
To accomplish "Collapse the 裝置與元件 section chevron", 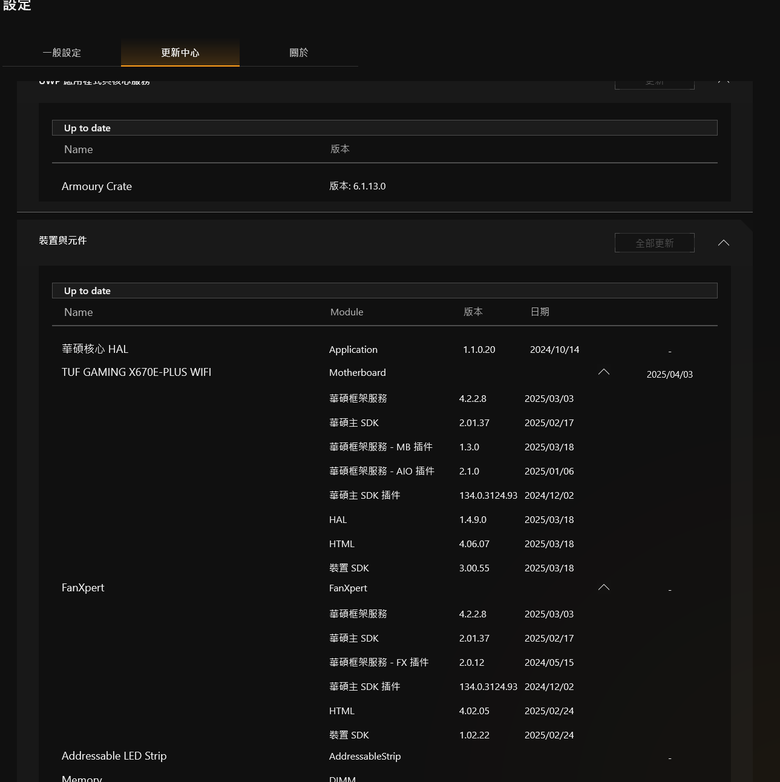I will [x=724, y=243].
